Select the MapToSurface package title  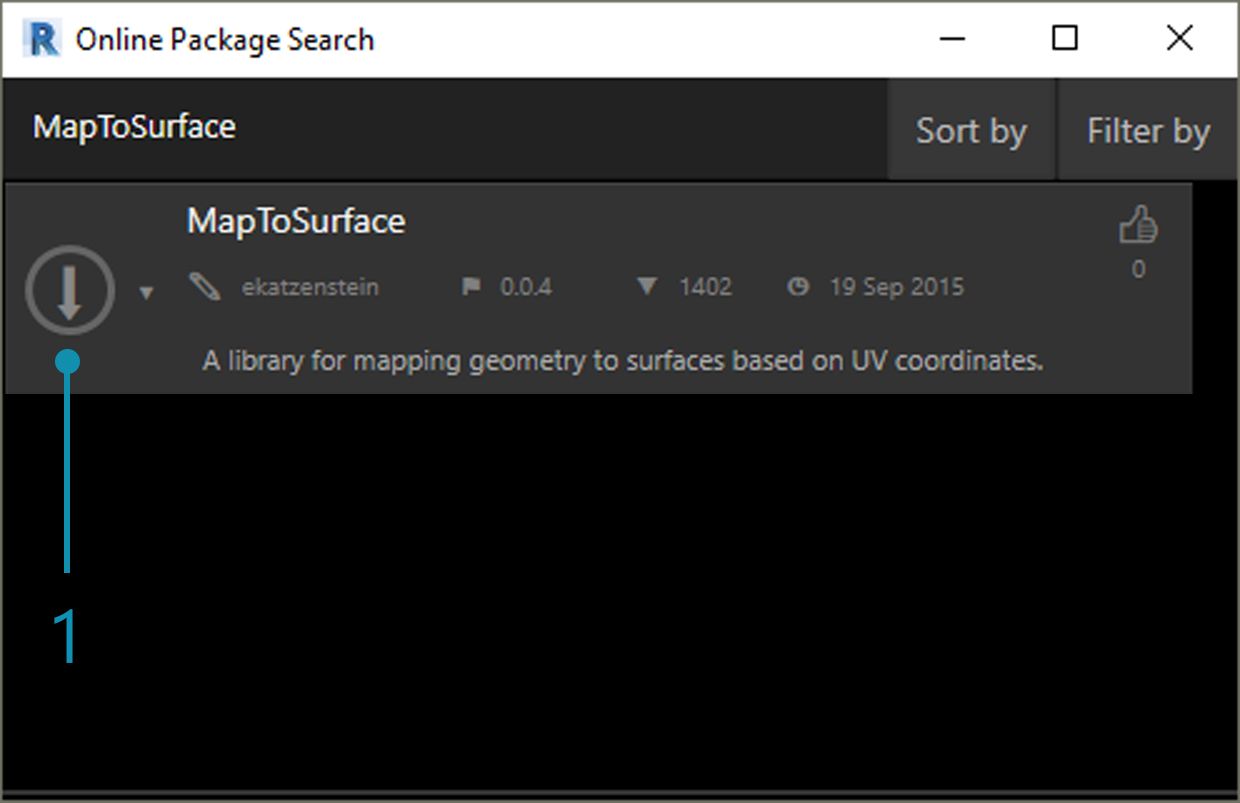296,221
